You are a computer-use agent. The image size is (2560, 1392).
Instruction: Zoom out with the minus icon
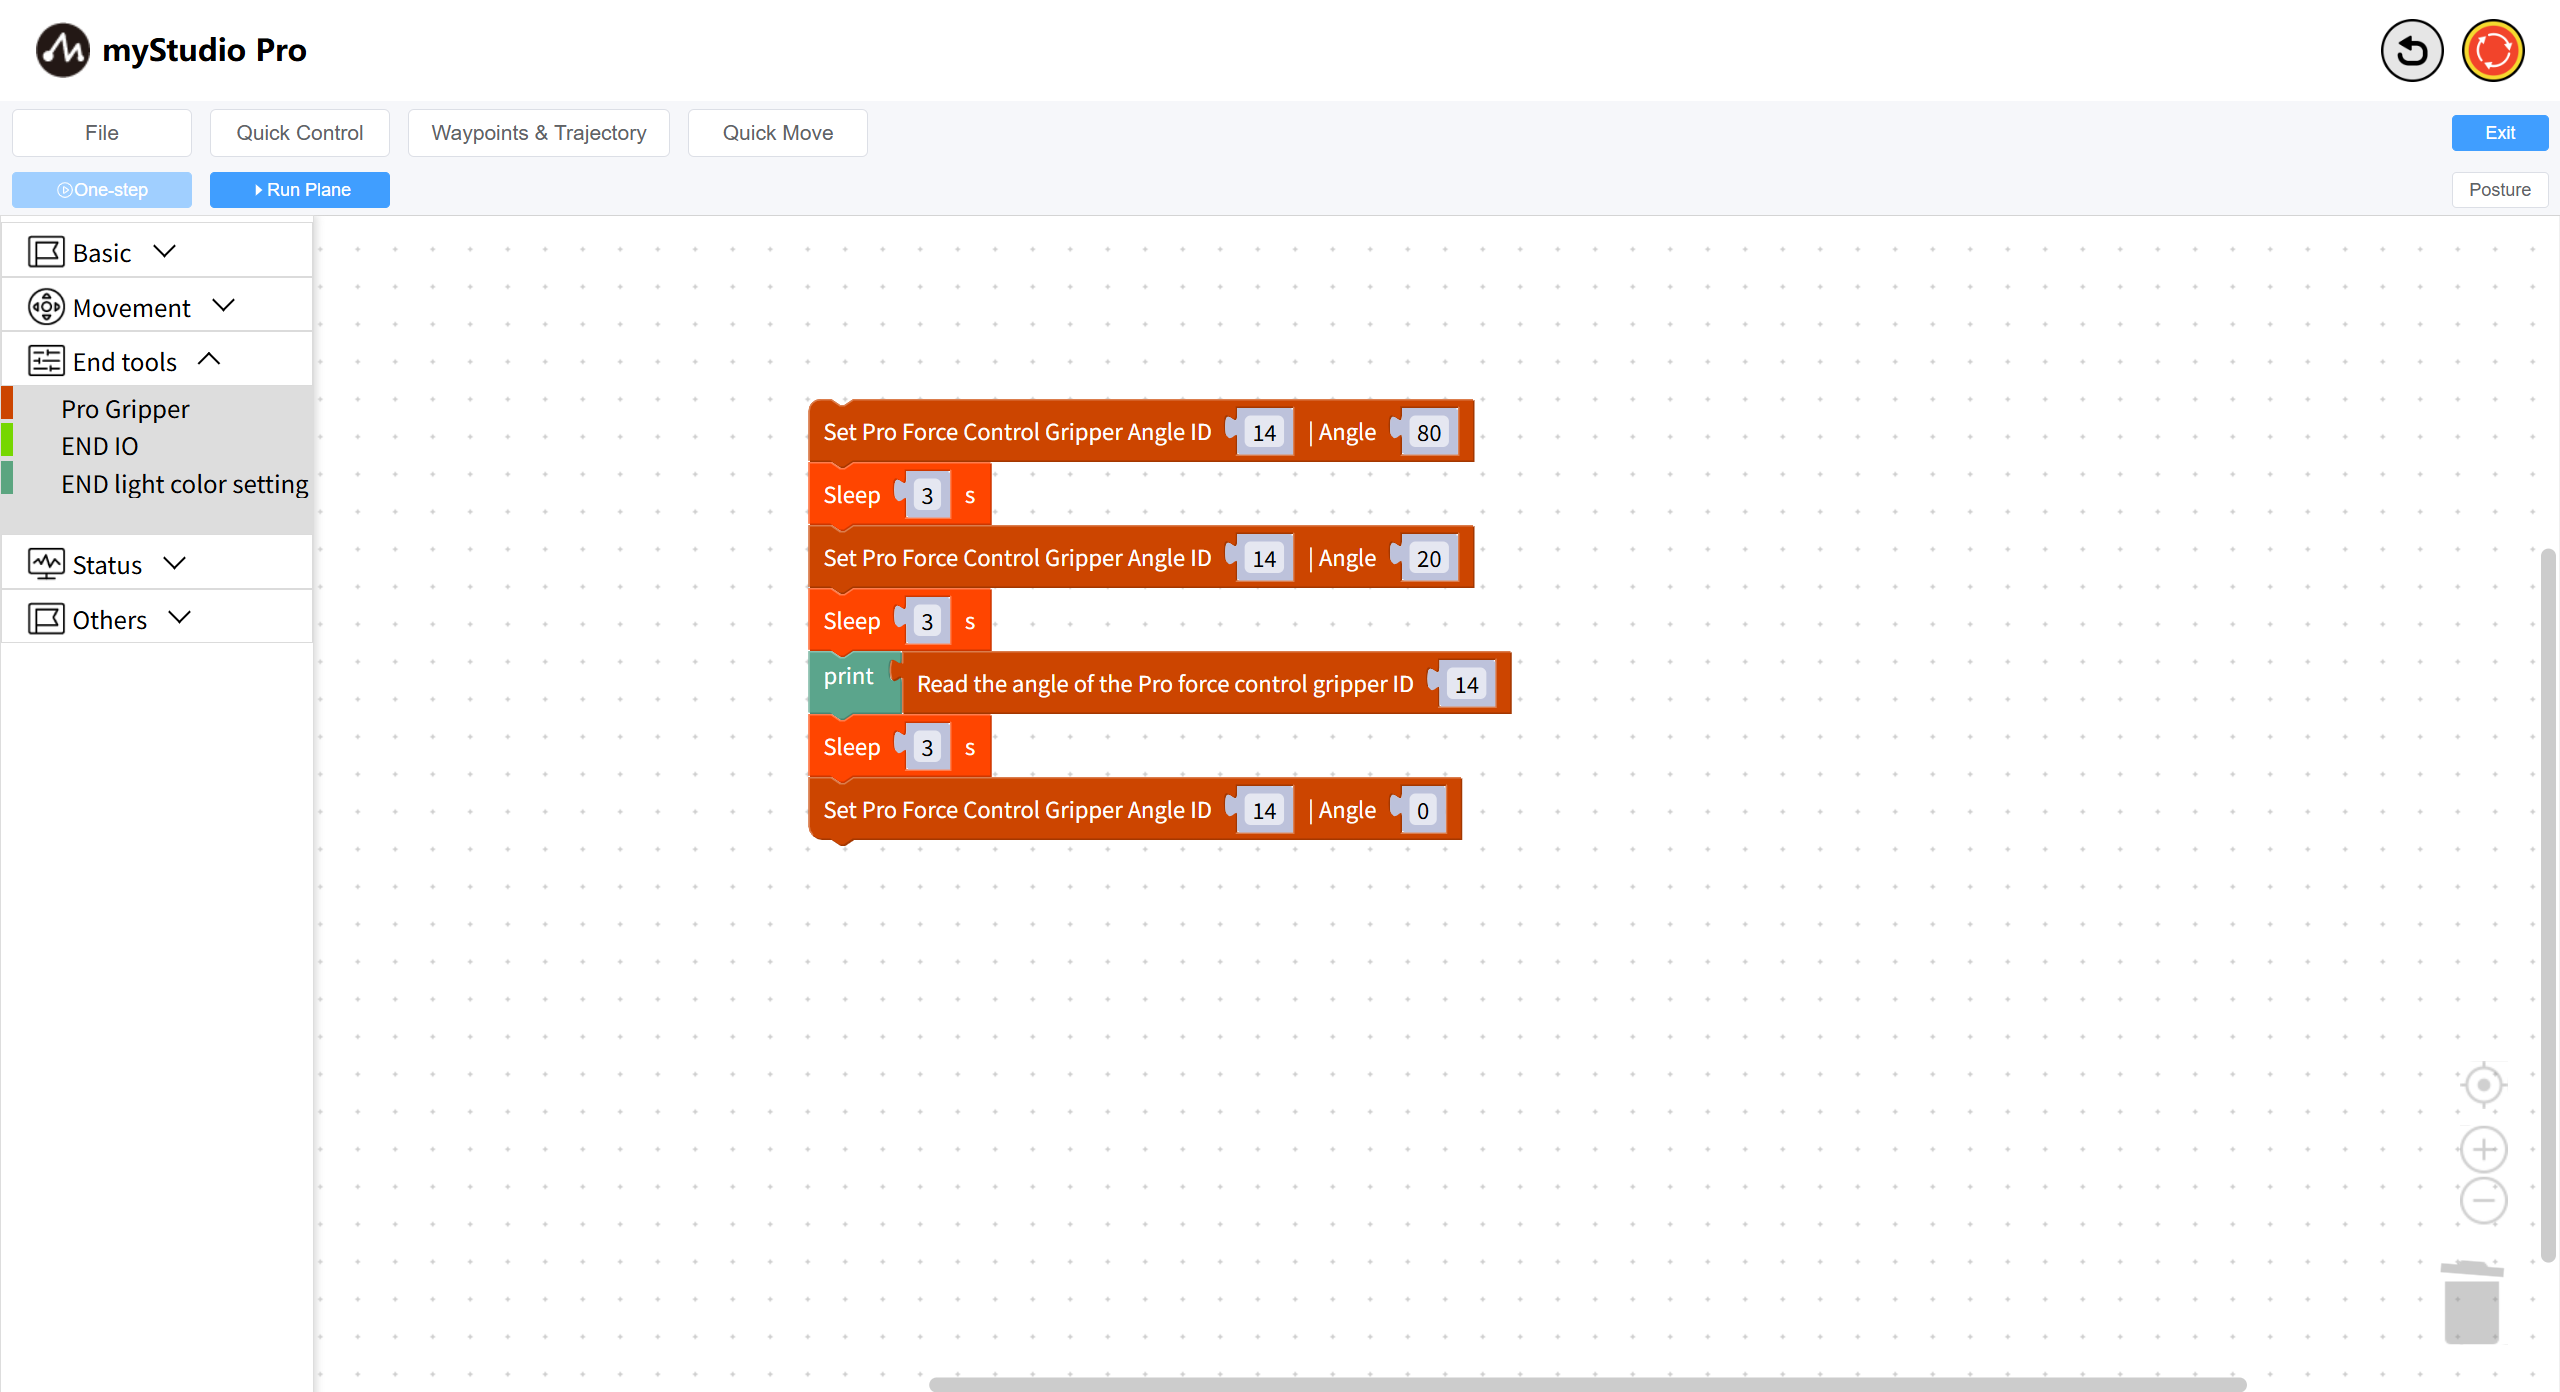[x=2483, y=1201]
